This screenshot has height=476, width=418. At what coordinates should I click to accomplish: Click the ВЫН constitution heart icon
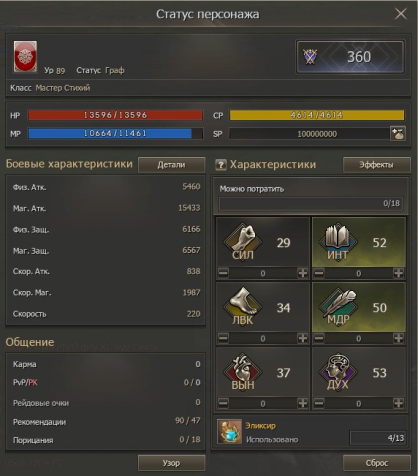pyautogui.click(x=243, y=372)
